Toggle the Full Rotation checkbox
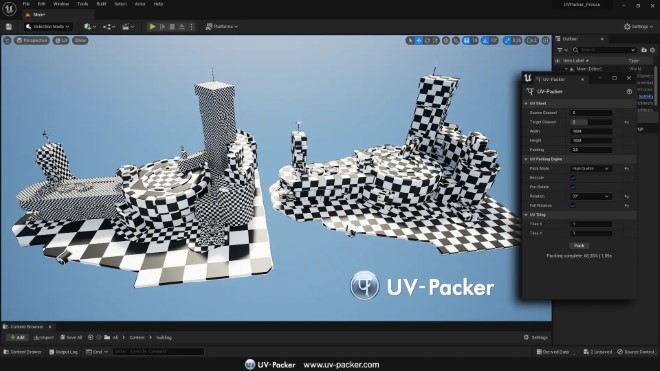The width and height of the screenshot is (660, 371). coord(573,206)
